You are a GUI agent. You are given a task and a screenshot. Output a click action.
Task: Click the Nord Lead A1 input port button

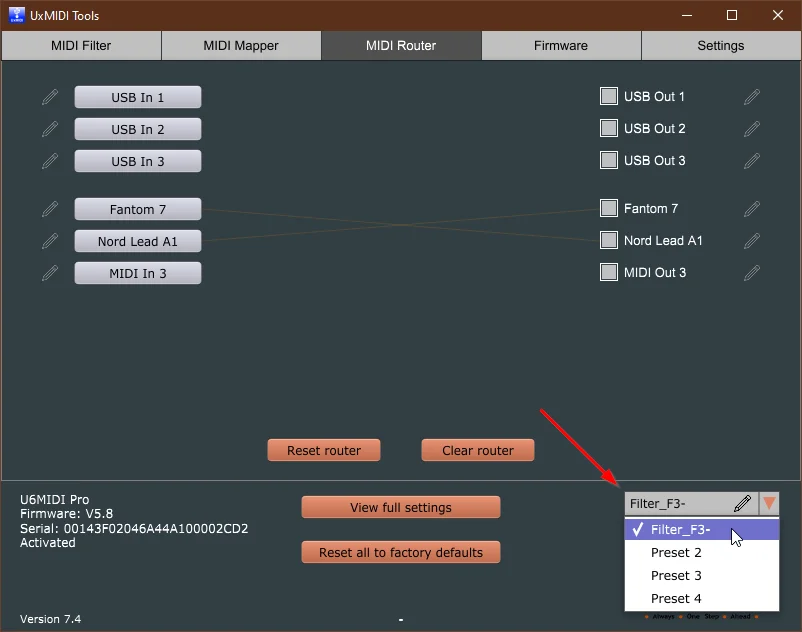pos(137,240)
